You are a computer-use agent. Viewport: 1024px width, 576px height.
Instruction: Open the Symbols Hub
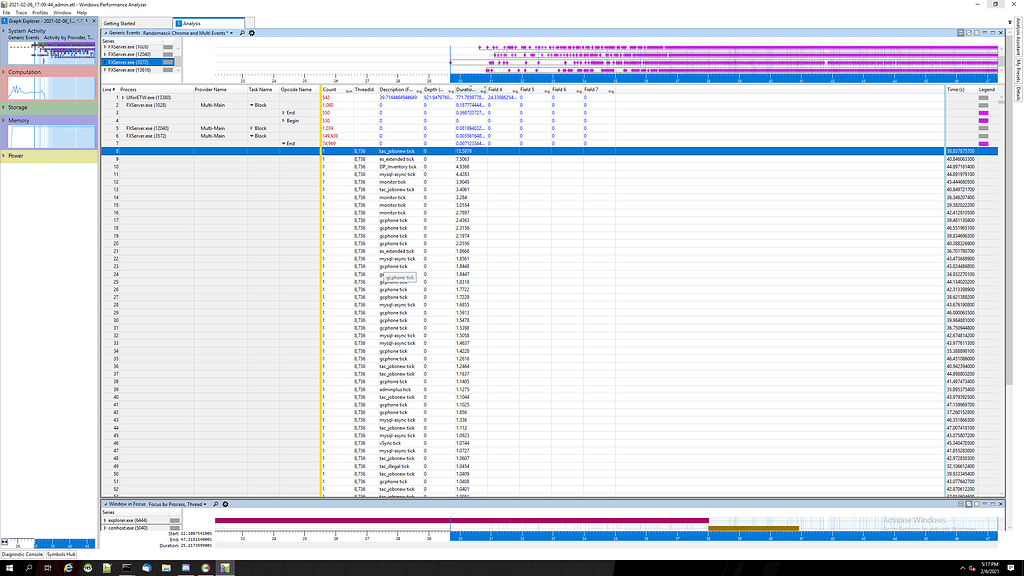point(62,553)
